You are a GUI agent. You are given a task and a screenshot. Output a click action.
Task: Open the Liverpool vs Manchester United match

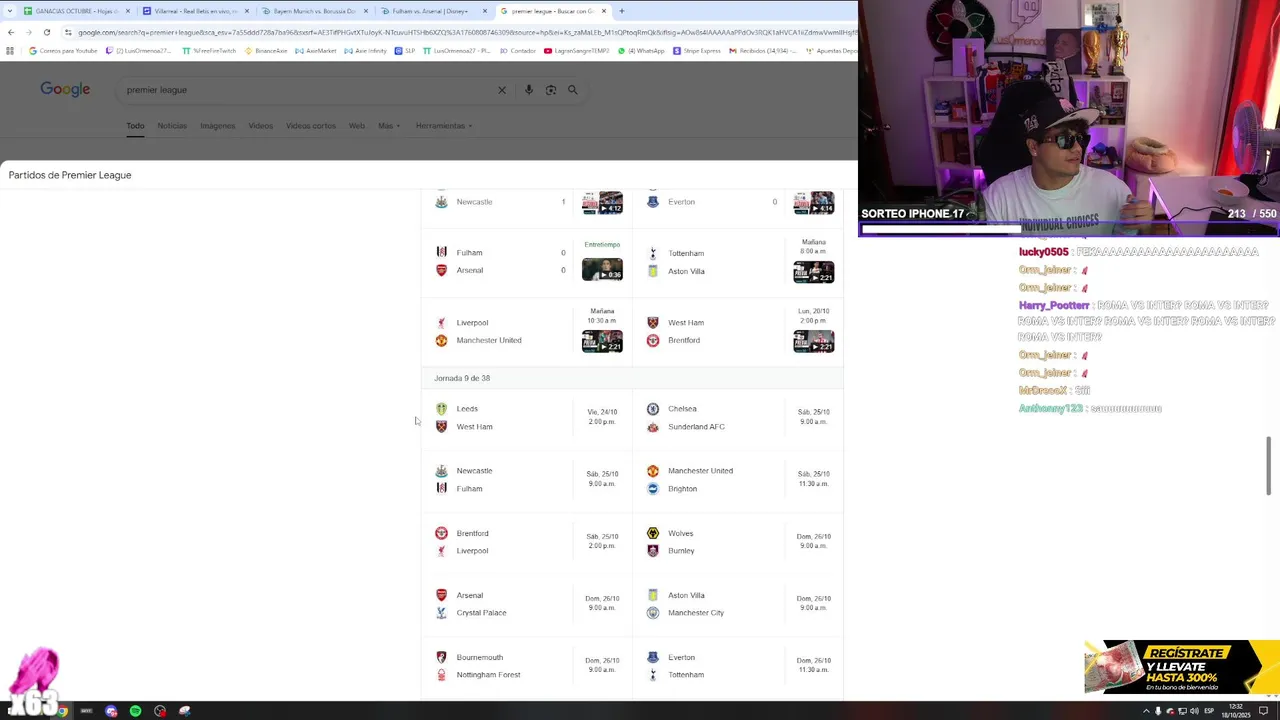[x=527, y=331]
